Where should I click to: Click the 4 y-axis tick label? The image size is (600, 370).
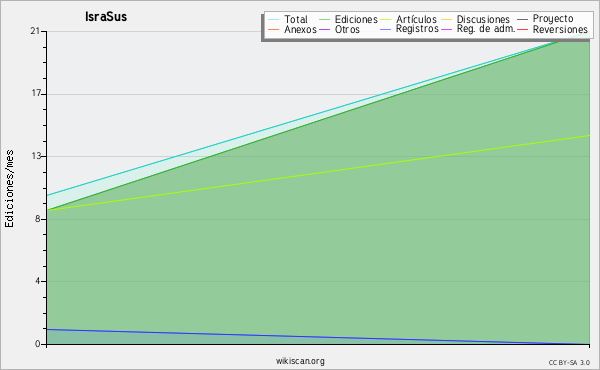coord(38,281)
